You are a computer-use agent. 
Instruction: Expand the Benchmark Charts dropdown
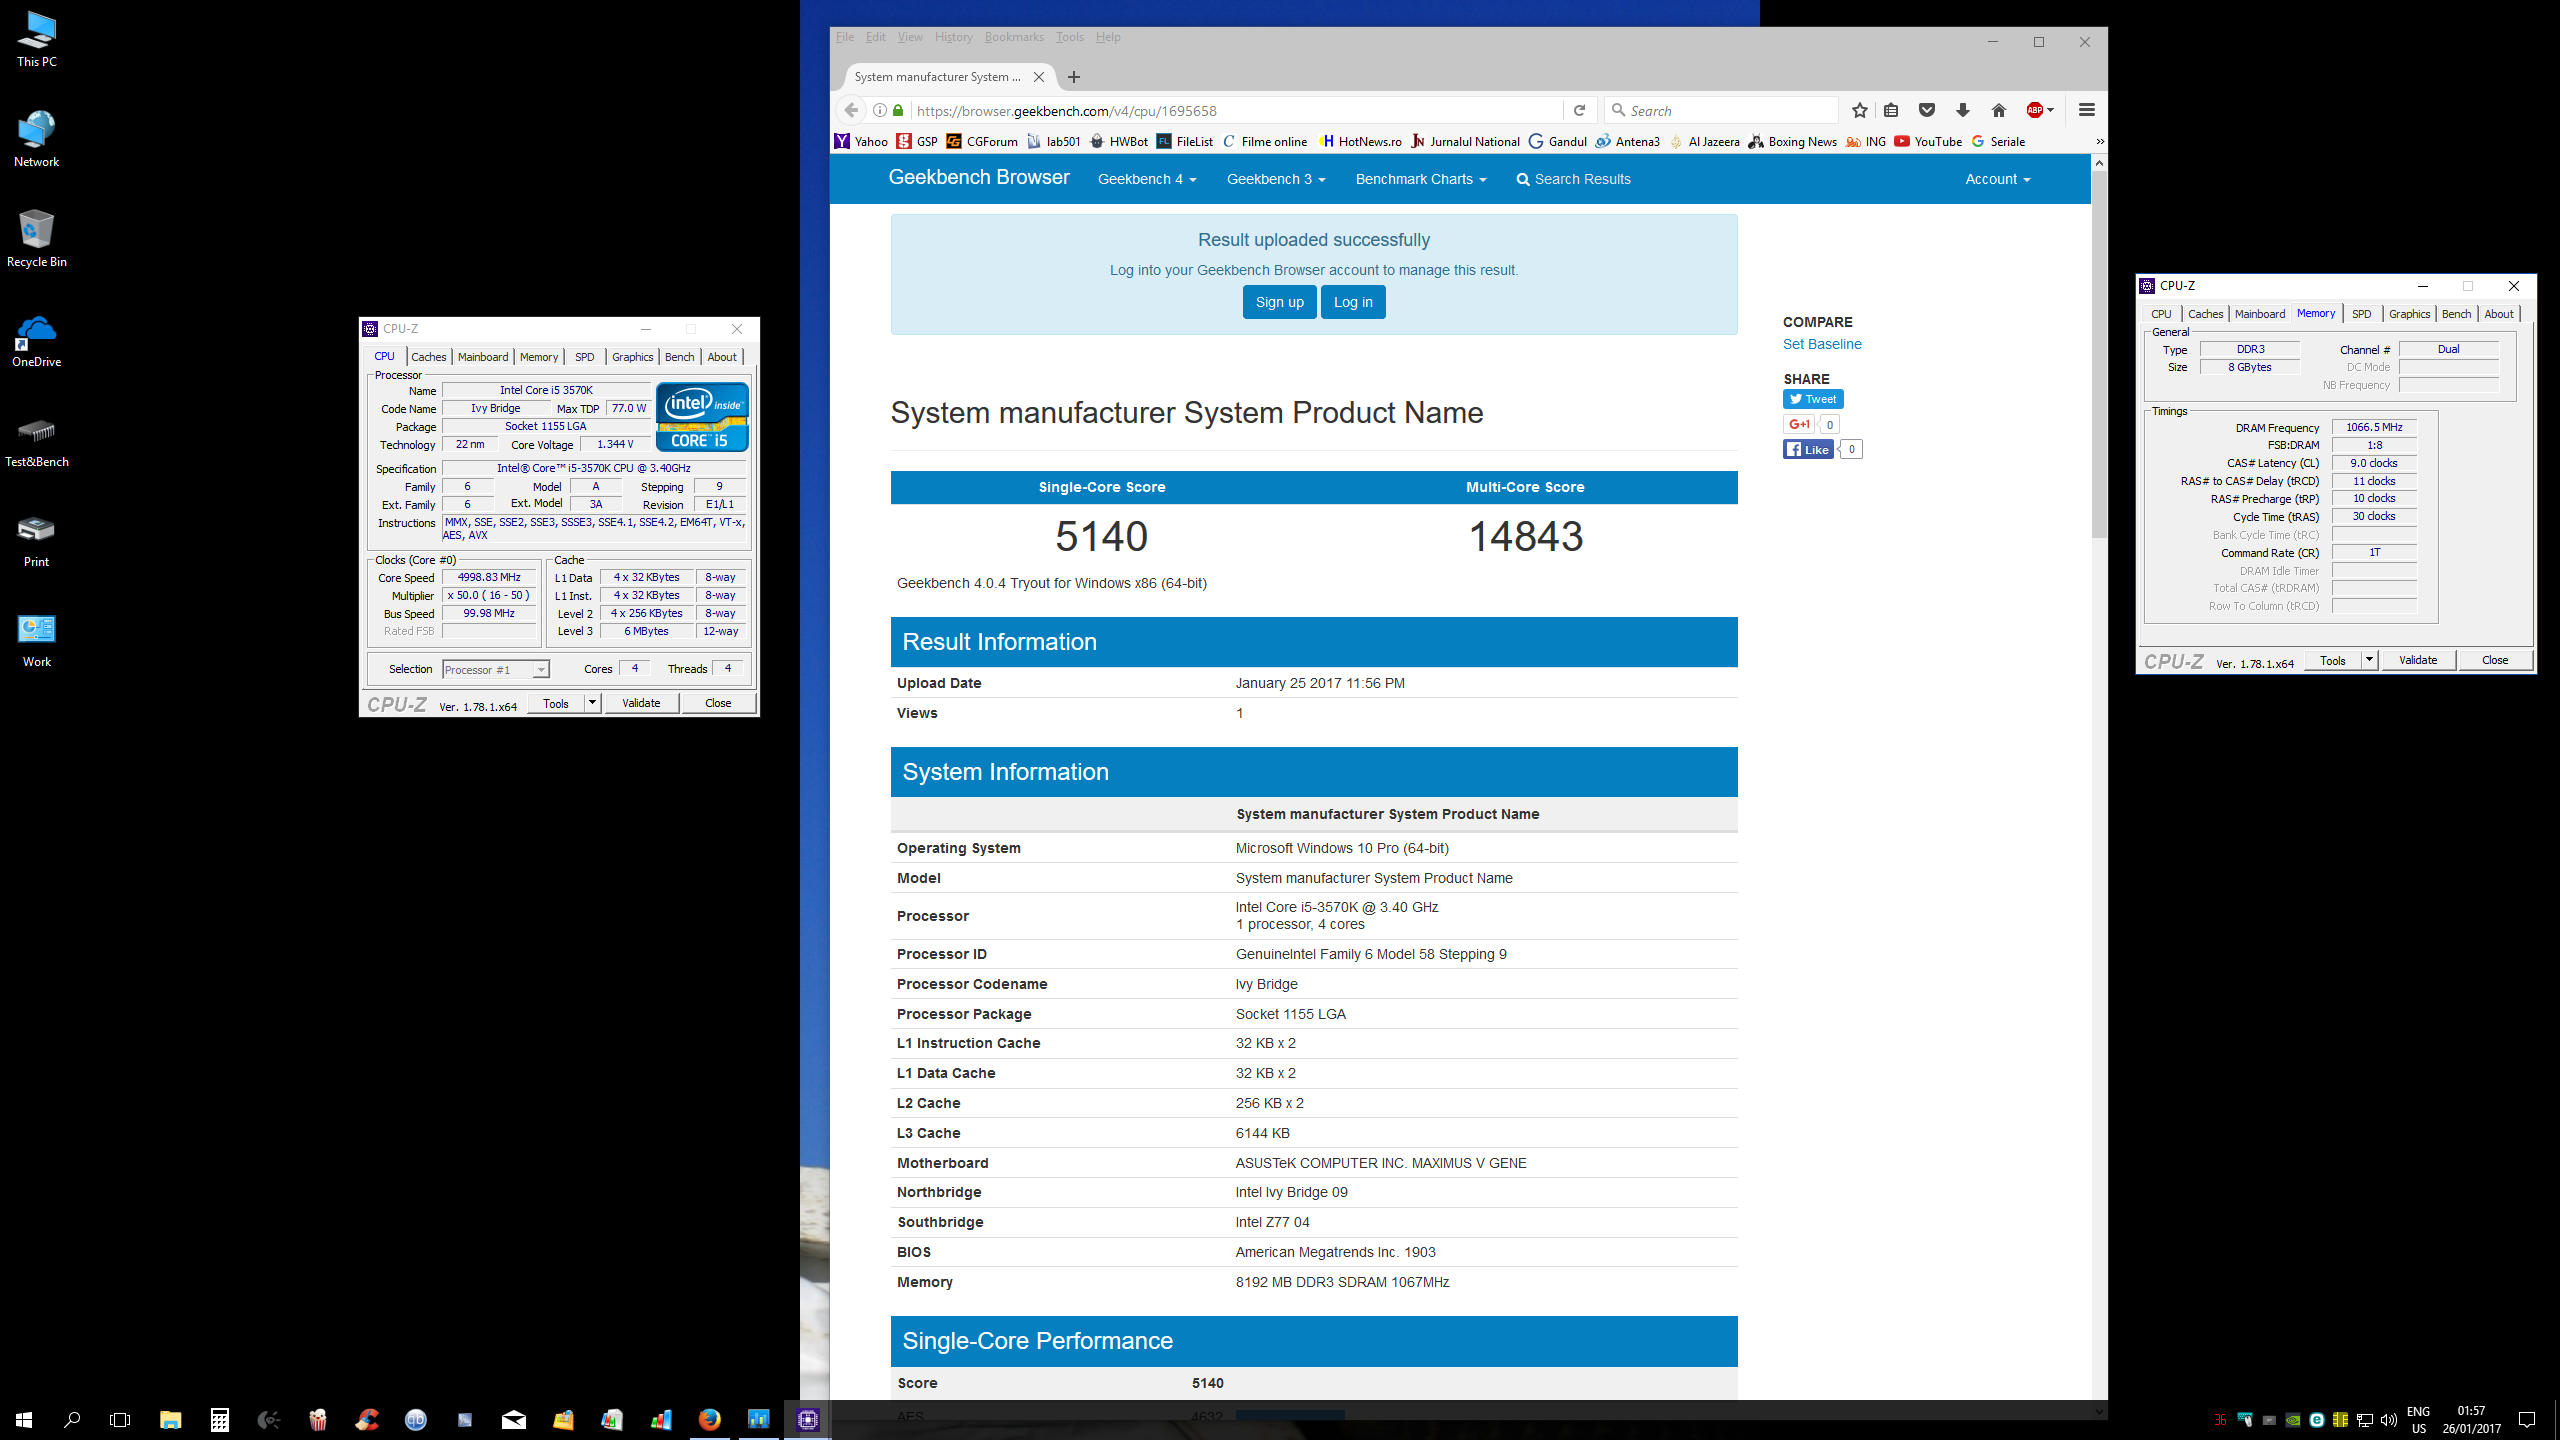[x=1421, y=179]
